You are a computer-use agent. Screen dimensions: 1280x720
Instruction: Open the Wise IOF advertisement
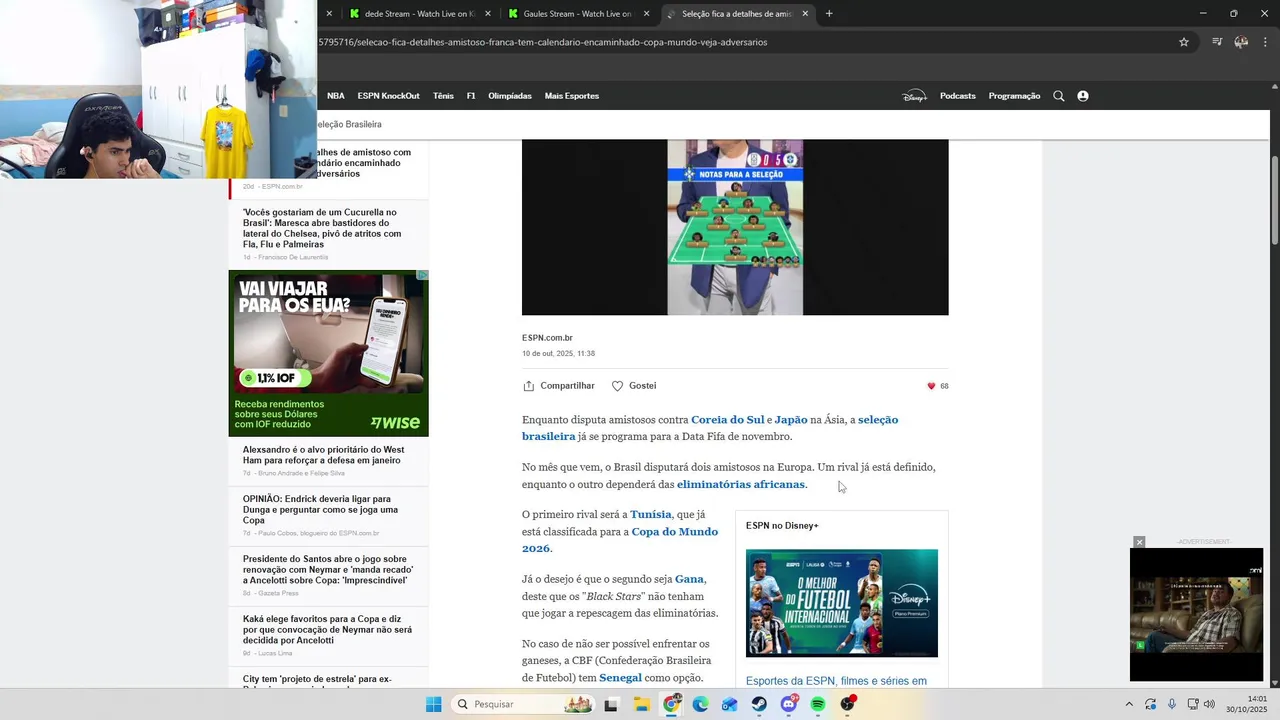point(329,353)
